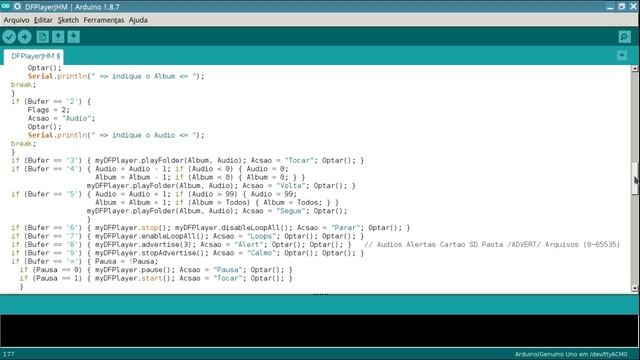
Task: Click the 'indique o Audio' println line
Action: click(116, 135)
